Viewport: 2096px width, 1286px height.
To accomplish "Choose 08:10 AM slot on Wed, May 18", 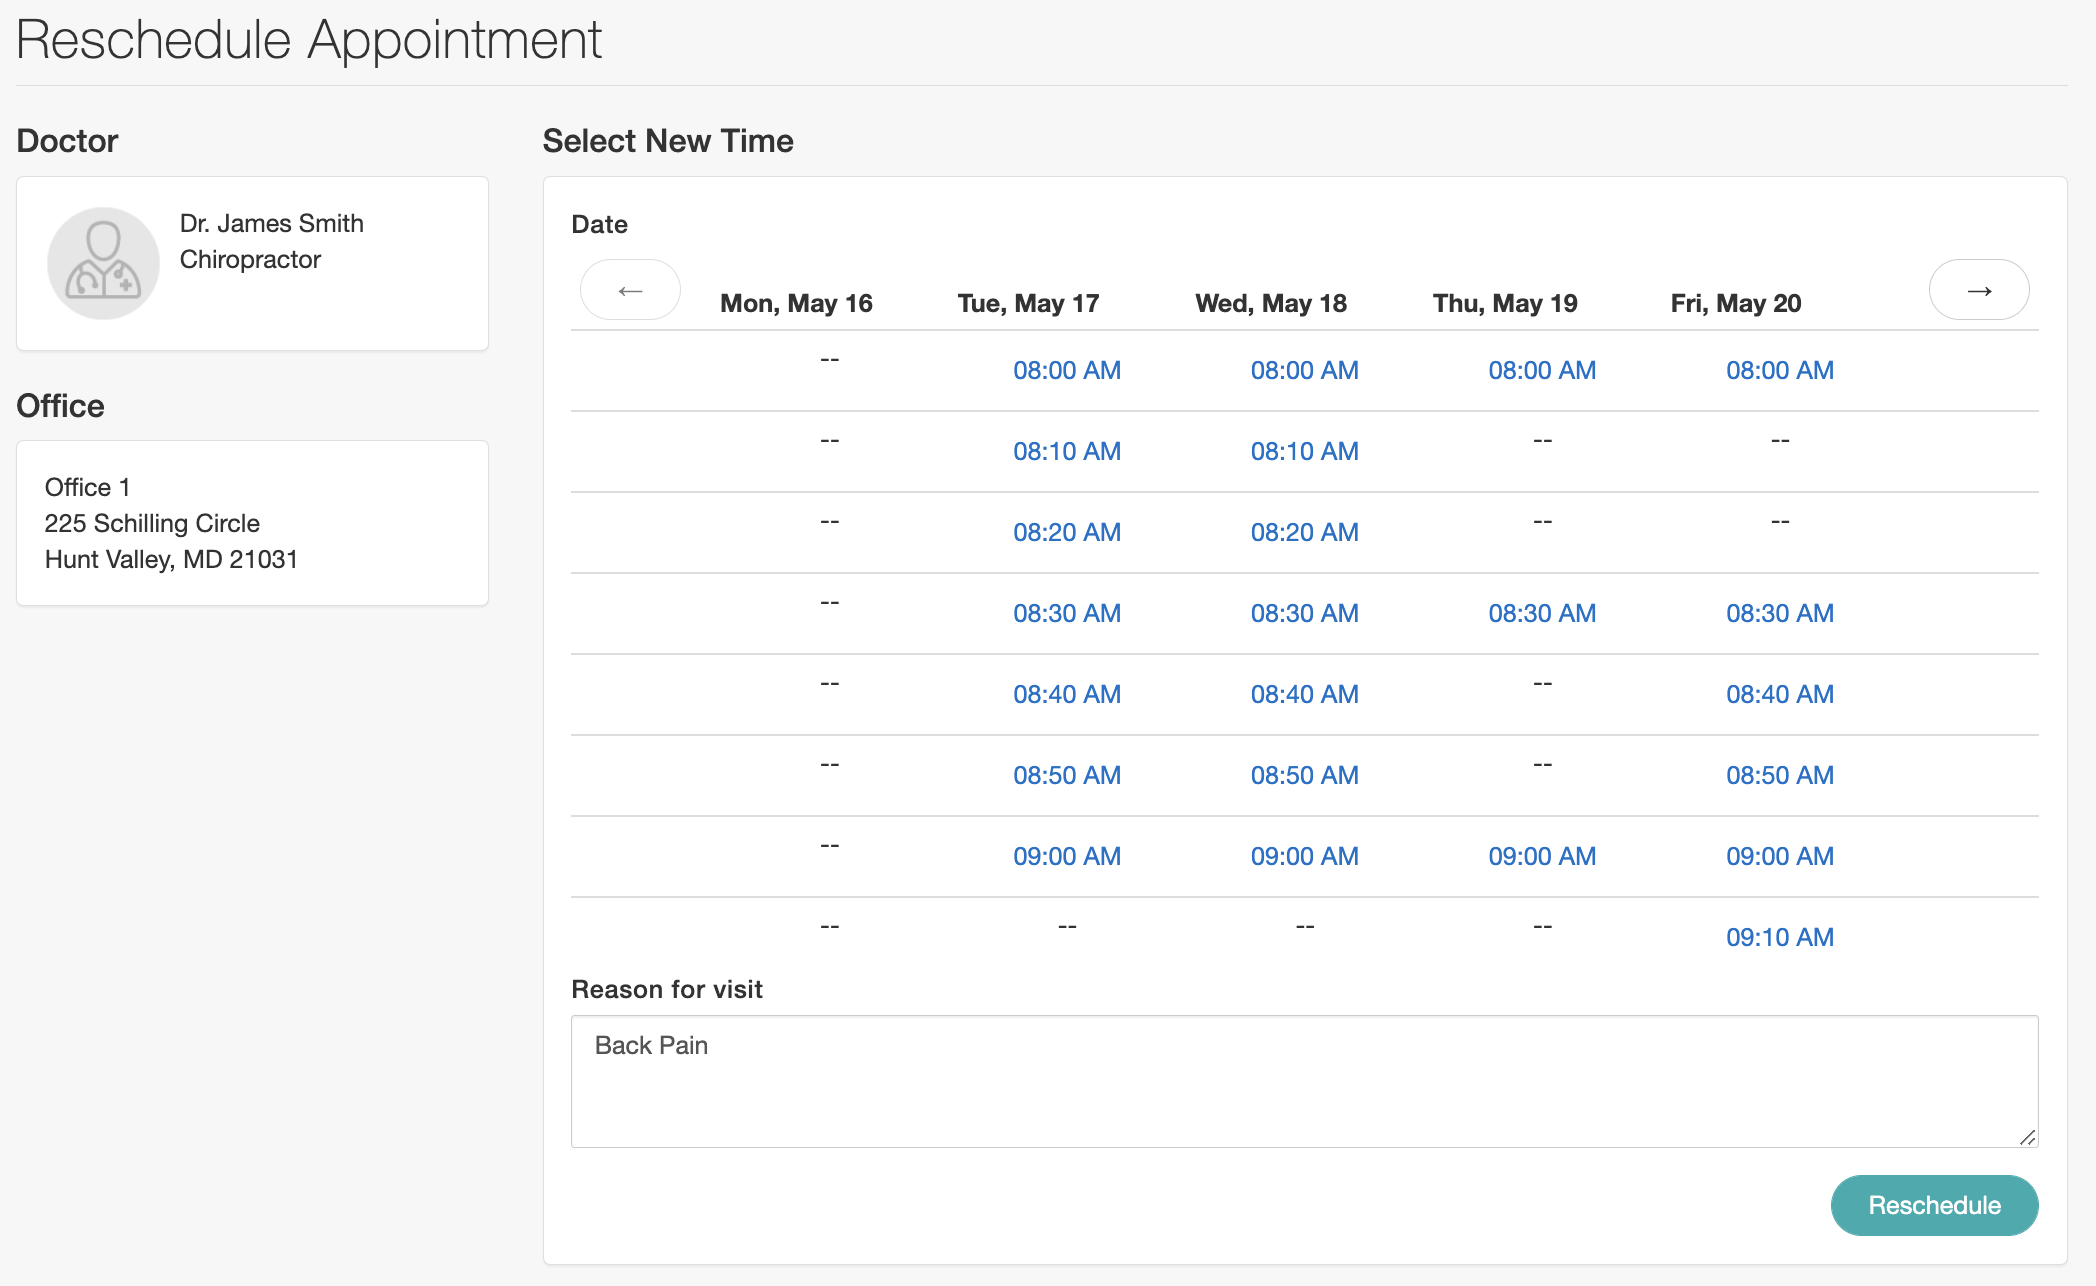I will click(1304, 451).
